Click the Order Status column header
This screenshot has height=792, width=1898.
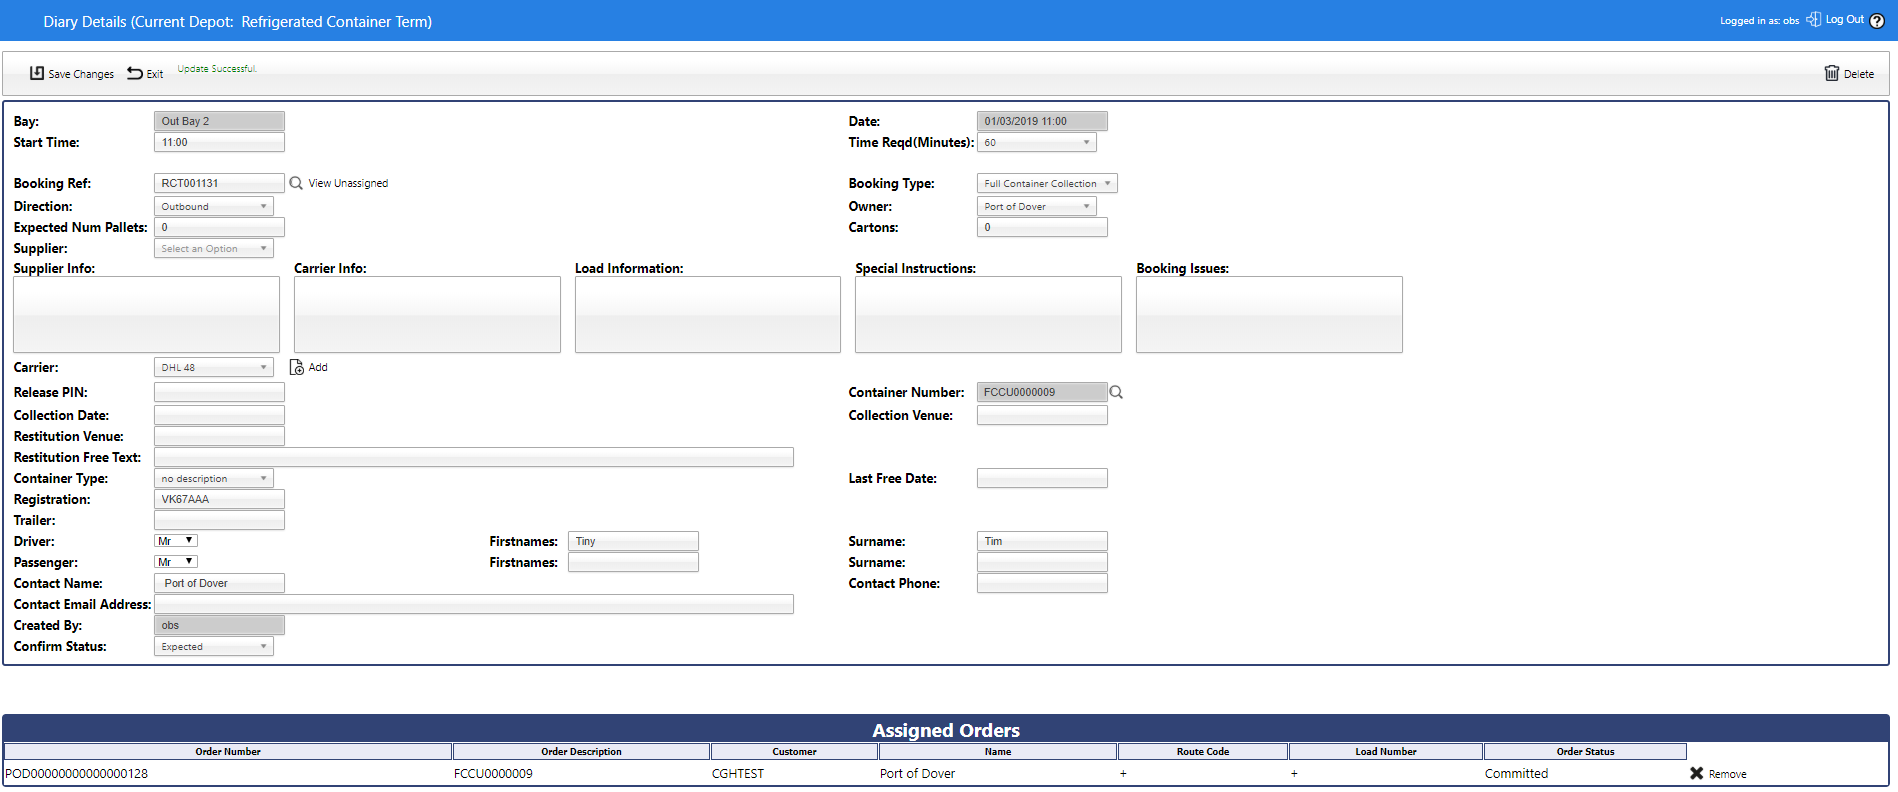point(1585,751)
